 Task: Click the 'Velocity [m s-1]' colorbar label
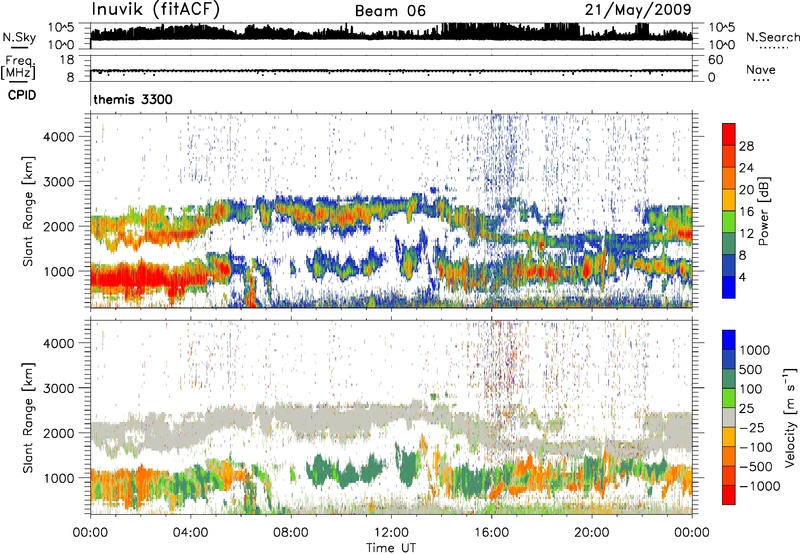click(790, 417)
